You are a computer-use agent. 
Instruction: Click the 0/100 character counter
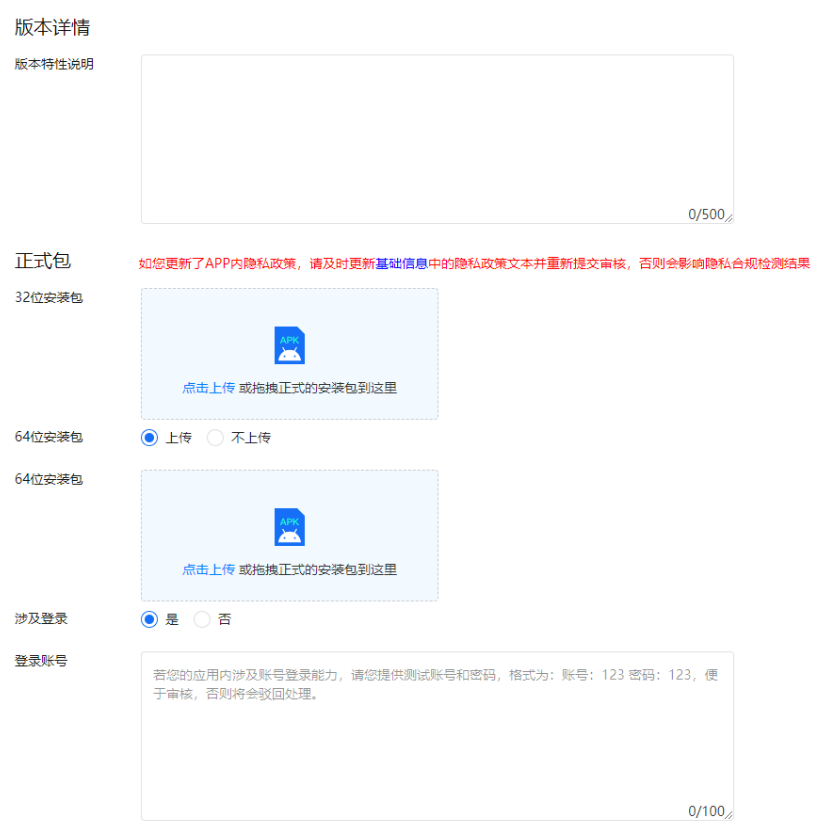click(x=705, y=811)
